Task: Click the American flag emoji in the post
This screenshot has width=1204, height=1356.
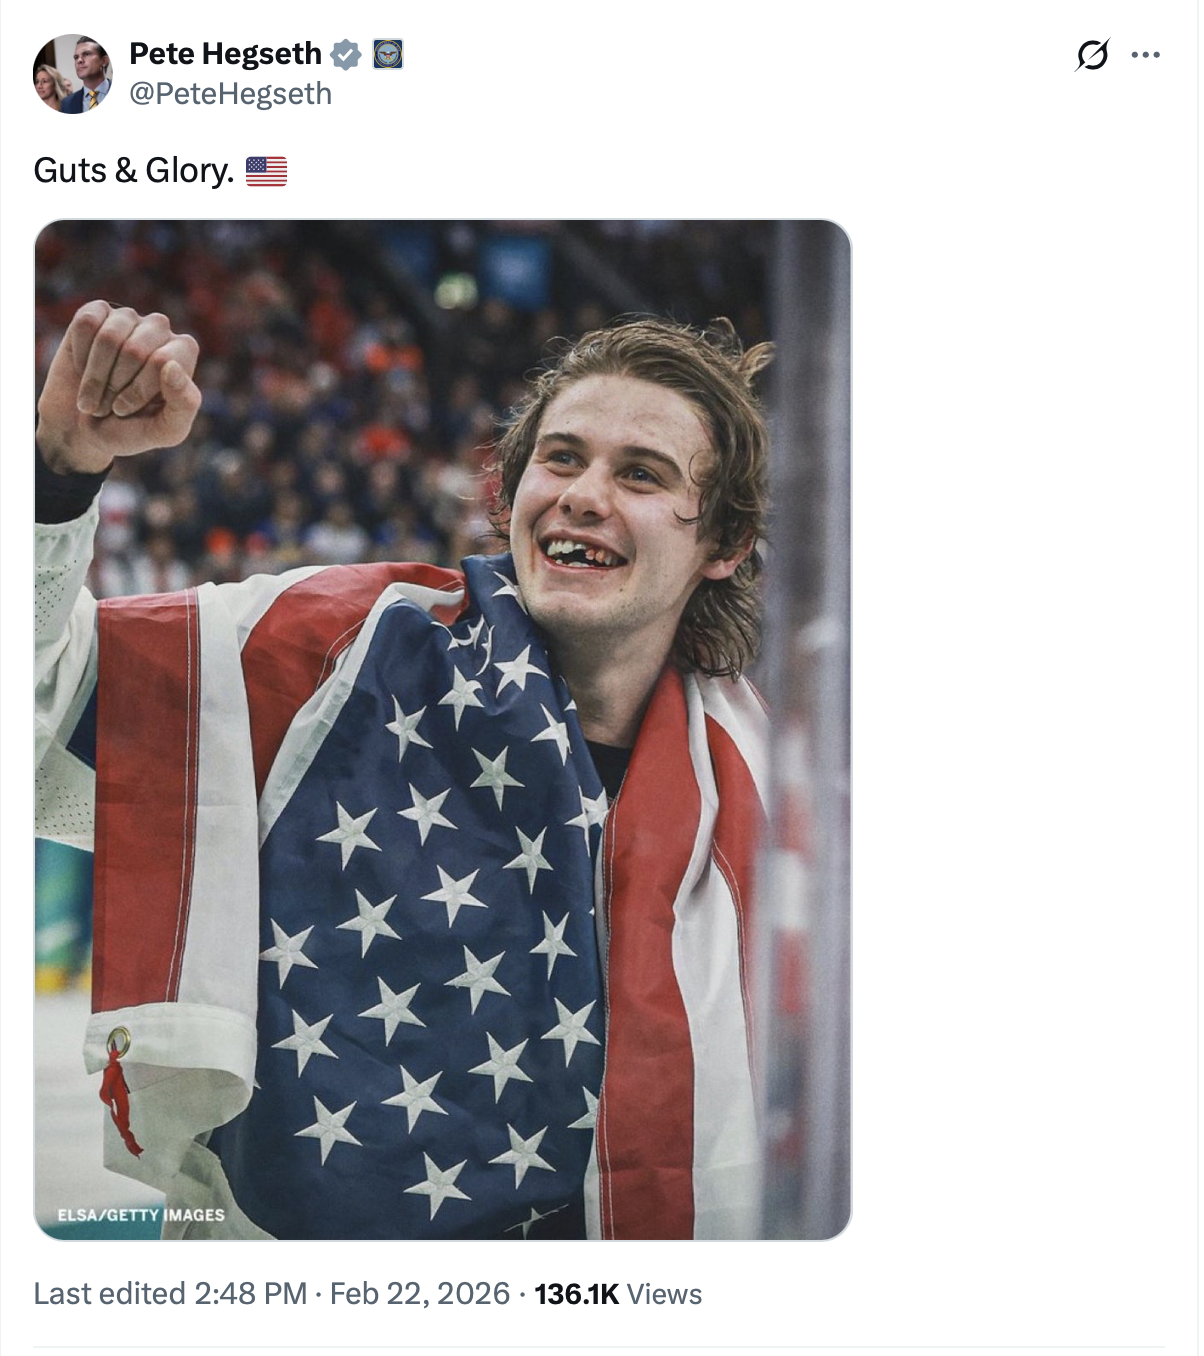Action: (266, 172)
